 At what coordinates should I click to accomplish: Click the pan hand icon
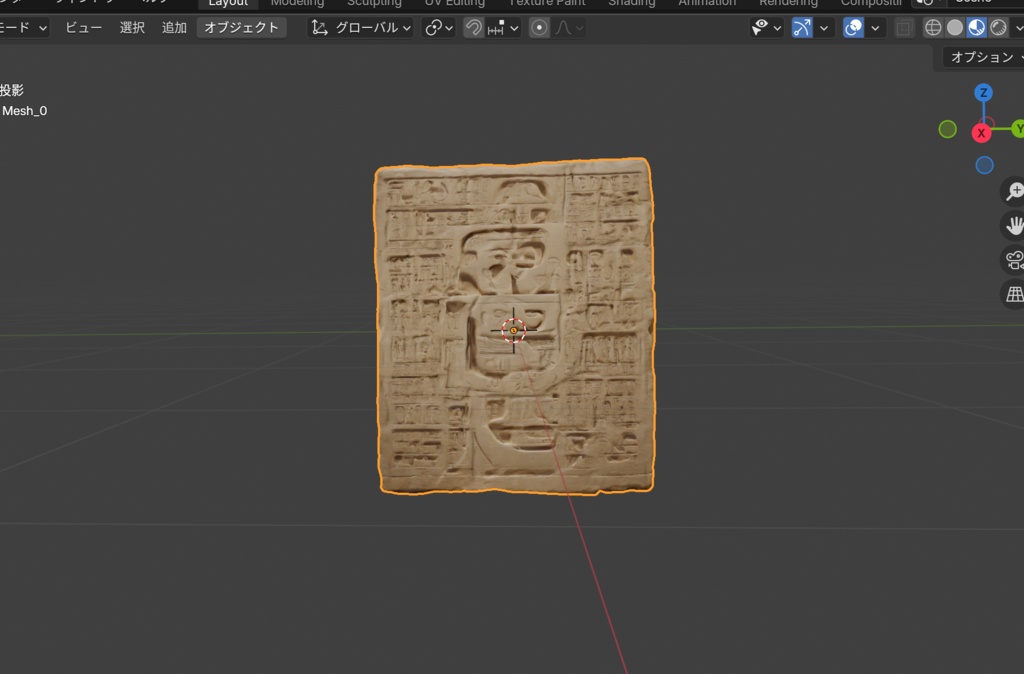[x=1014, y=225]
